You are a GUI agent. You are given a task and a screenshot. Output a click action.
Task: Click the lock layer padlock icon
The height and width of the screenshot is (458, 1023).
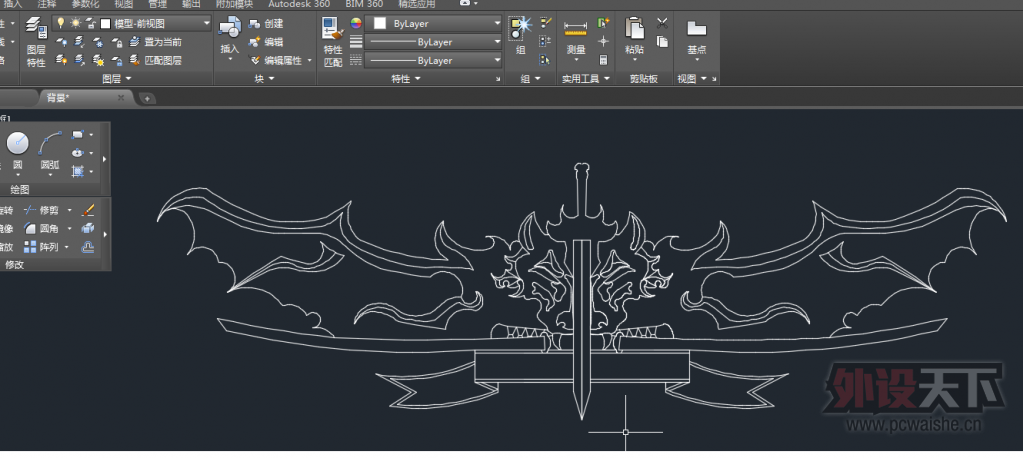[x=117, y=42]
